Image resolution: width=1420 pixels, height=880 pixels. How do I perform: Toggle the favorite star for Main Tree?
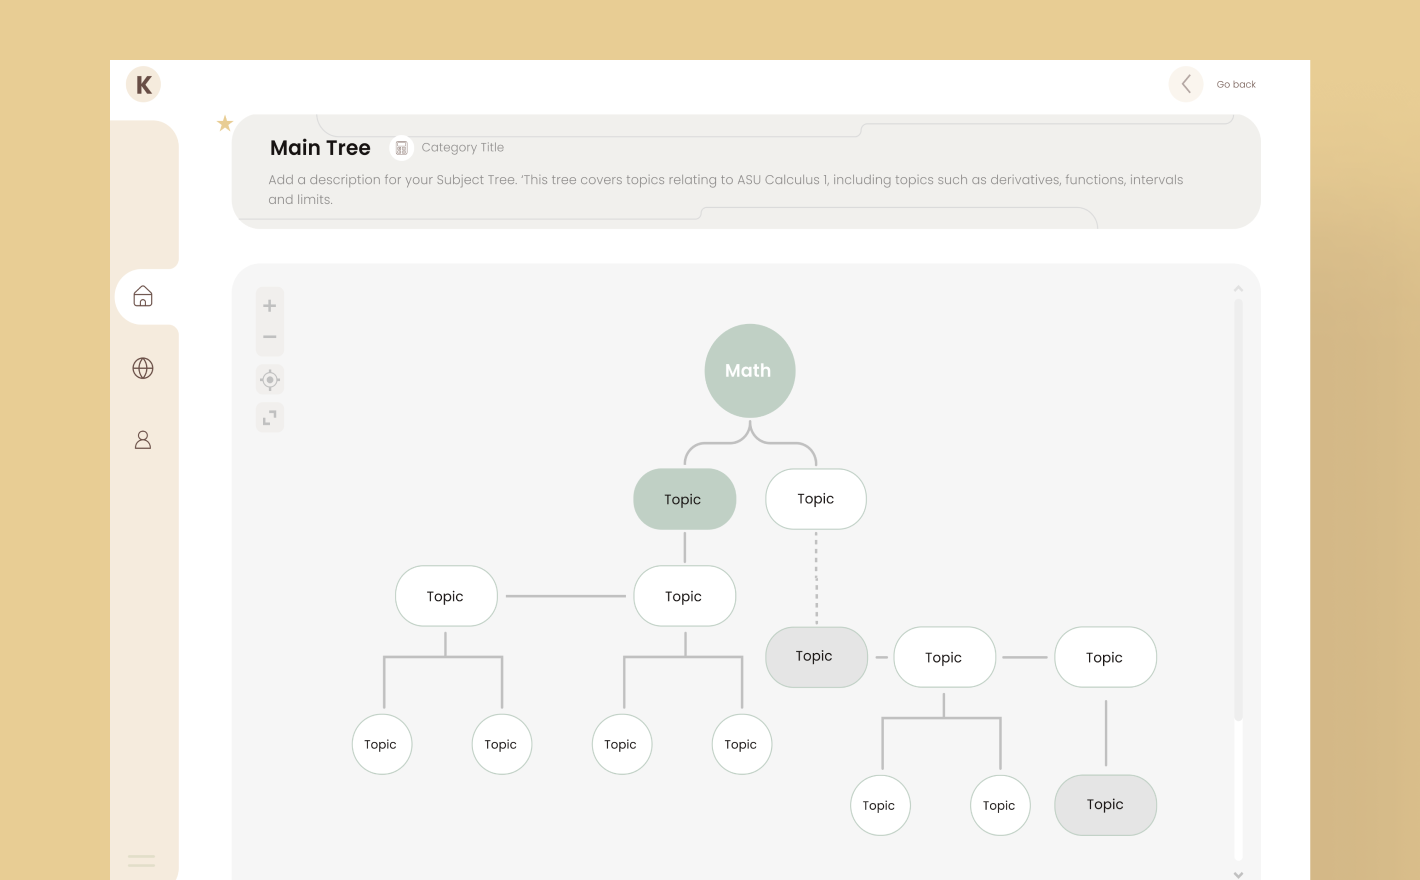pos(225,123)
